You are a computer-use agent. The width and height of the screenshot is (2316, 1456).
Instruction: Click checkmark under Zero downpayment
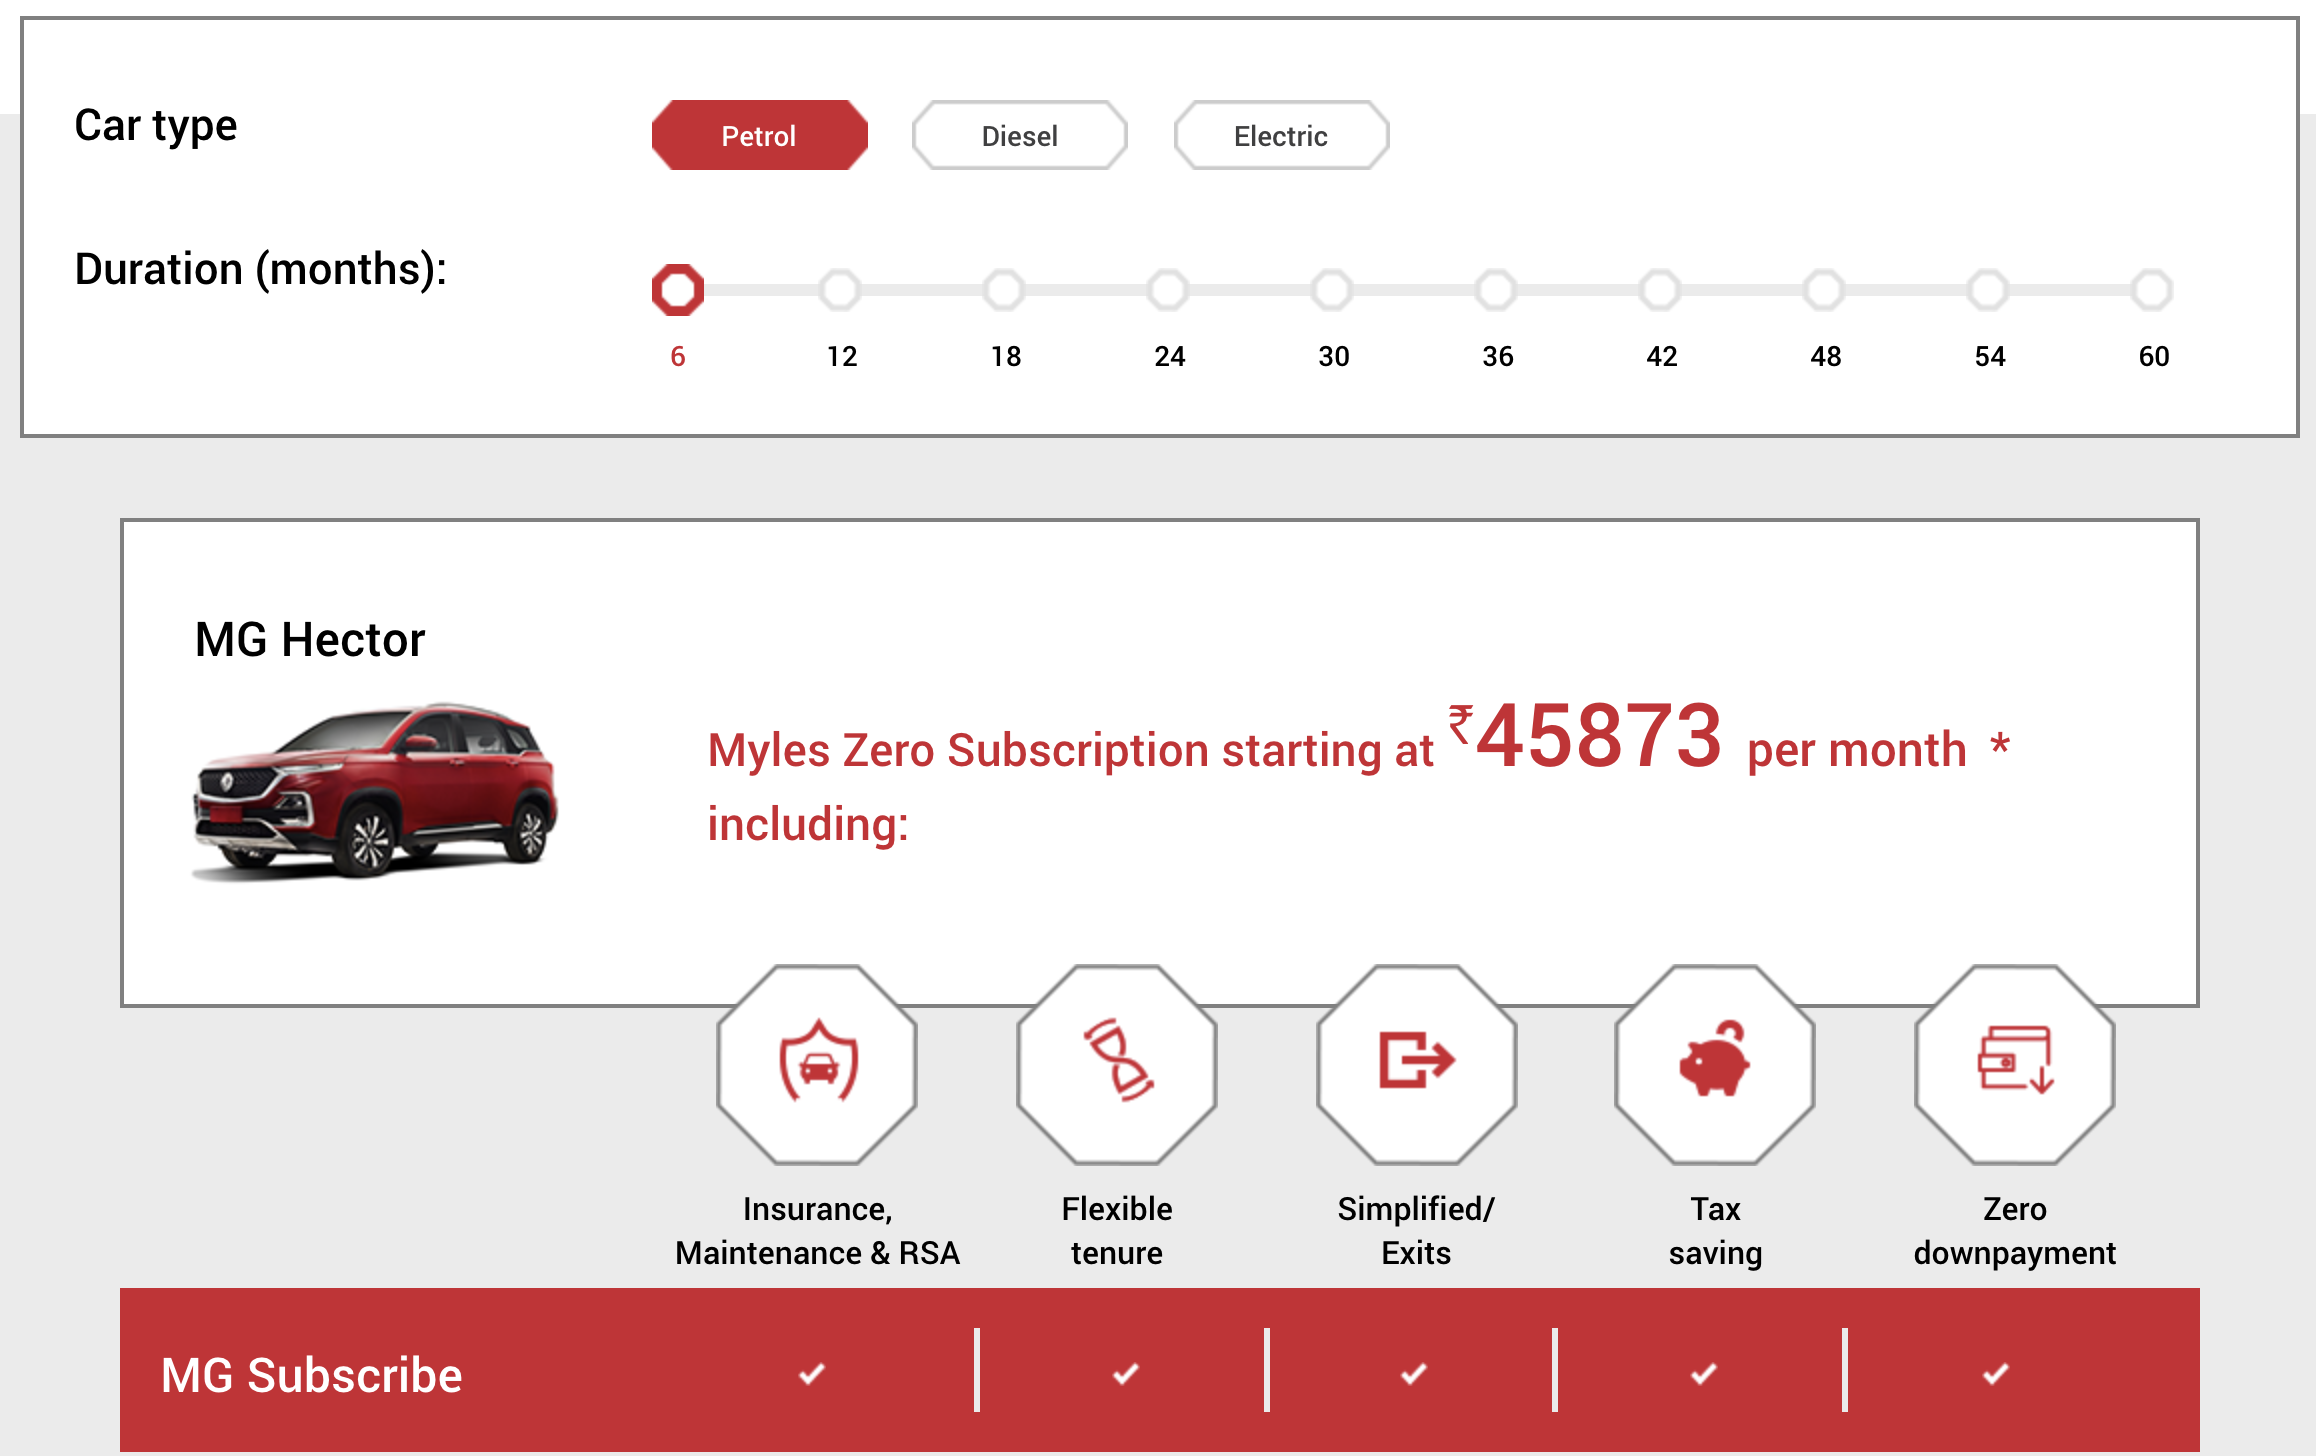1996,1374
